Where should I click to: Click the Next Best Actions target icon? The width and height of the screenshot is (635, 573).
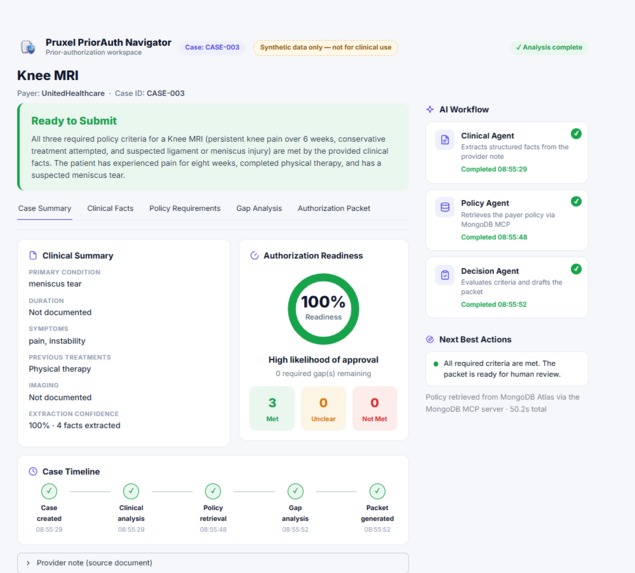(x=430, y=339)
